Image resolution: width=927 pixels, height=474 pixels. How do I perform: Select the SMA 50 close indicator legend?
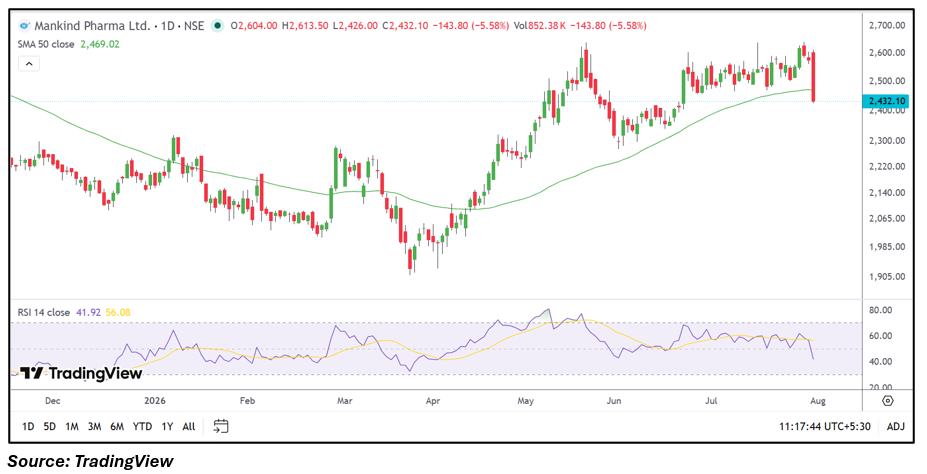pyautogui.click(x=46, y=44)
